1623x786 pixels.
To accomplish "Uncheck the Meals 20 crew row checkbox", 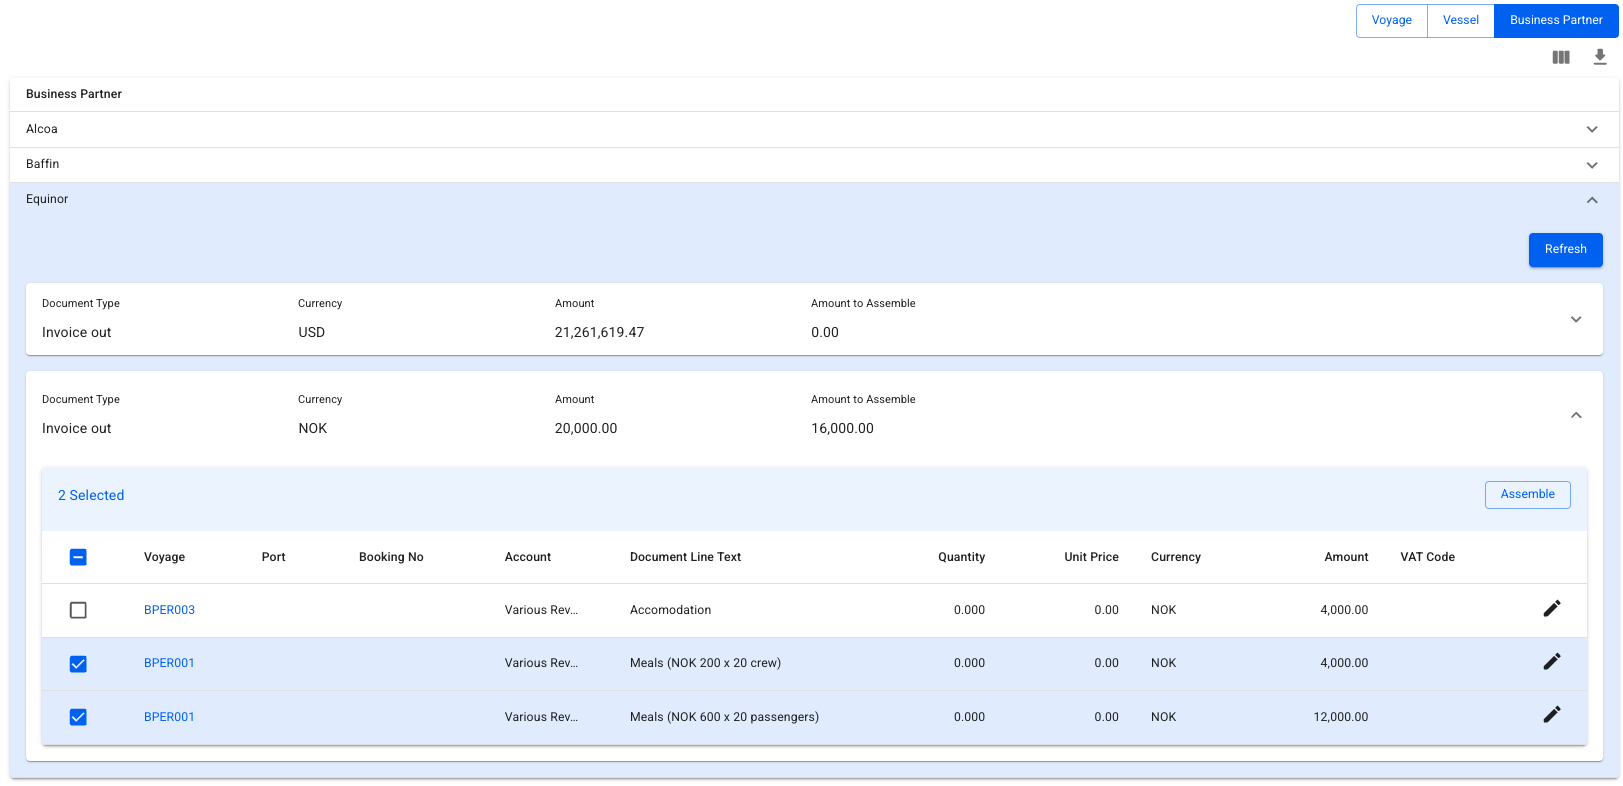I will coord(78,664).
